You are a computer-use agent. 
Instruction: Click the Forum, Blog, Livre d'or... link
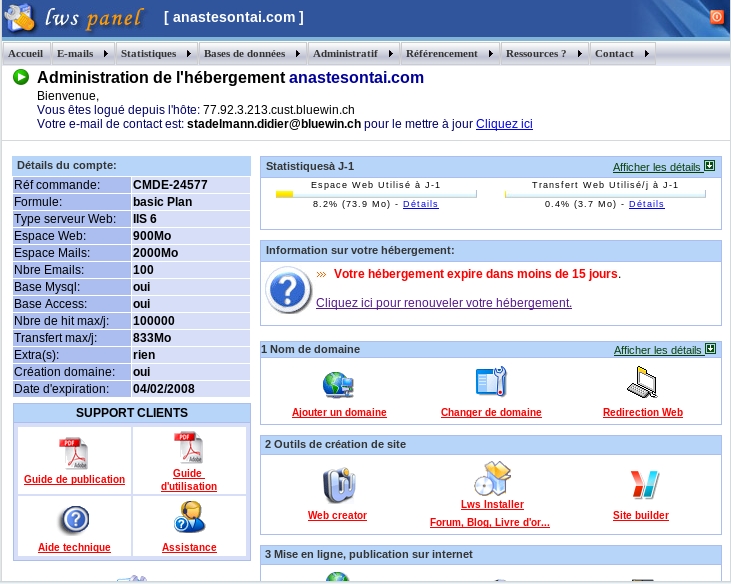tap(490, 522)
